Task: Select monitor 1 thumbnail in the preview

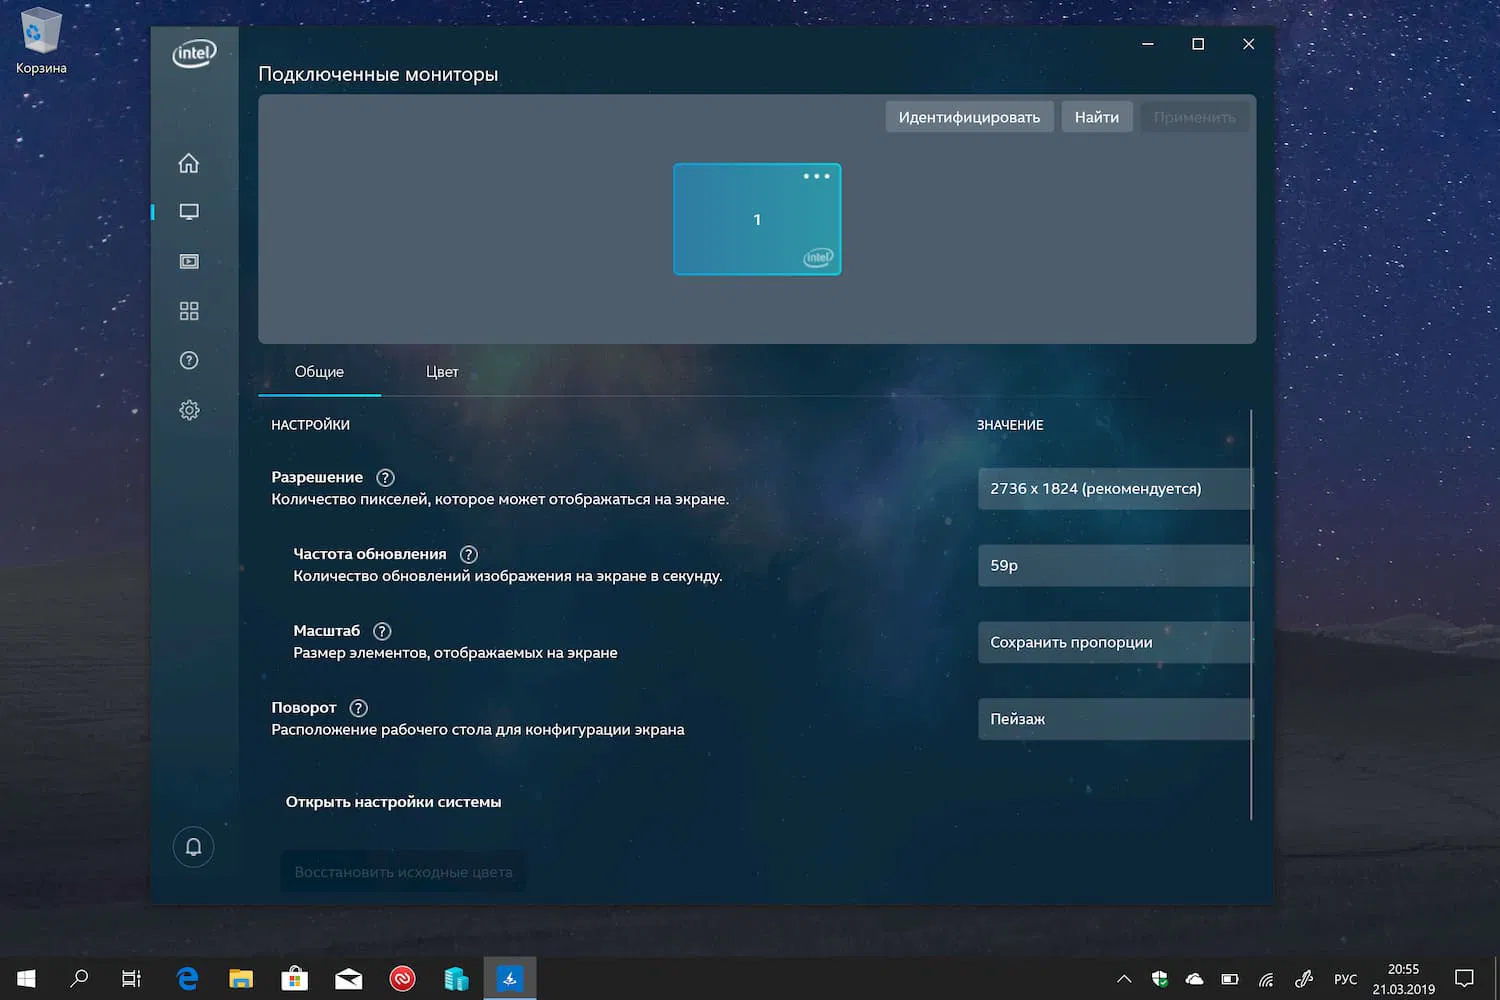Action: (757, 219)
